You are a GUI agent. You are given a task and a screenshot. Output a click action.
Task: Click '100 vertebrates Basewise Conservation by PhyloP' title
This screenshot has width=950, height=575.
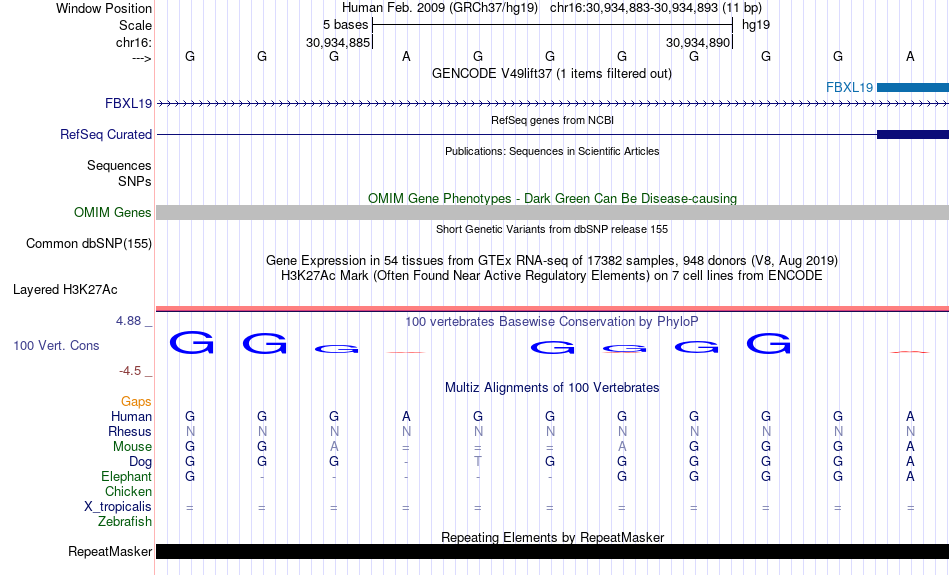pos(552,322)
